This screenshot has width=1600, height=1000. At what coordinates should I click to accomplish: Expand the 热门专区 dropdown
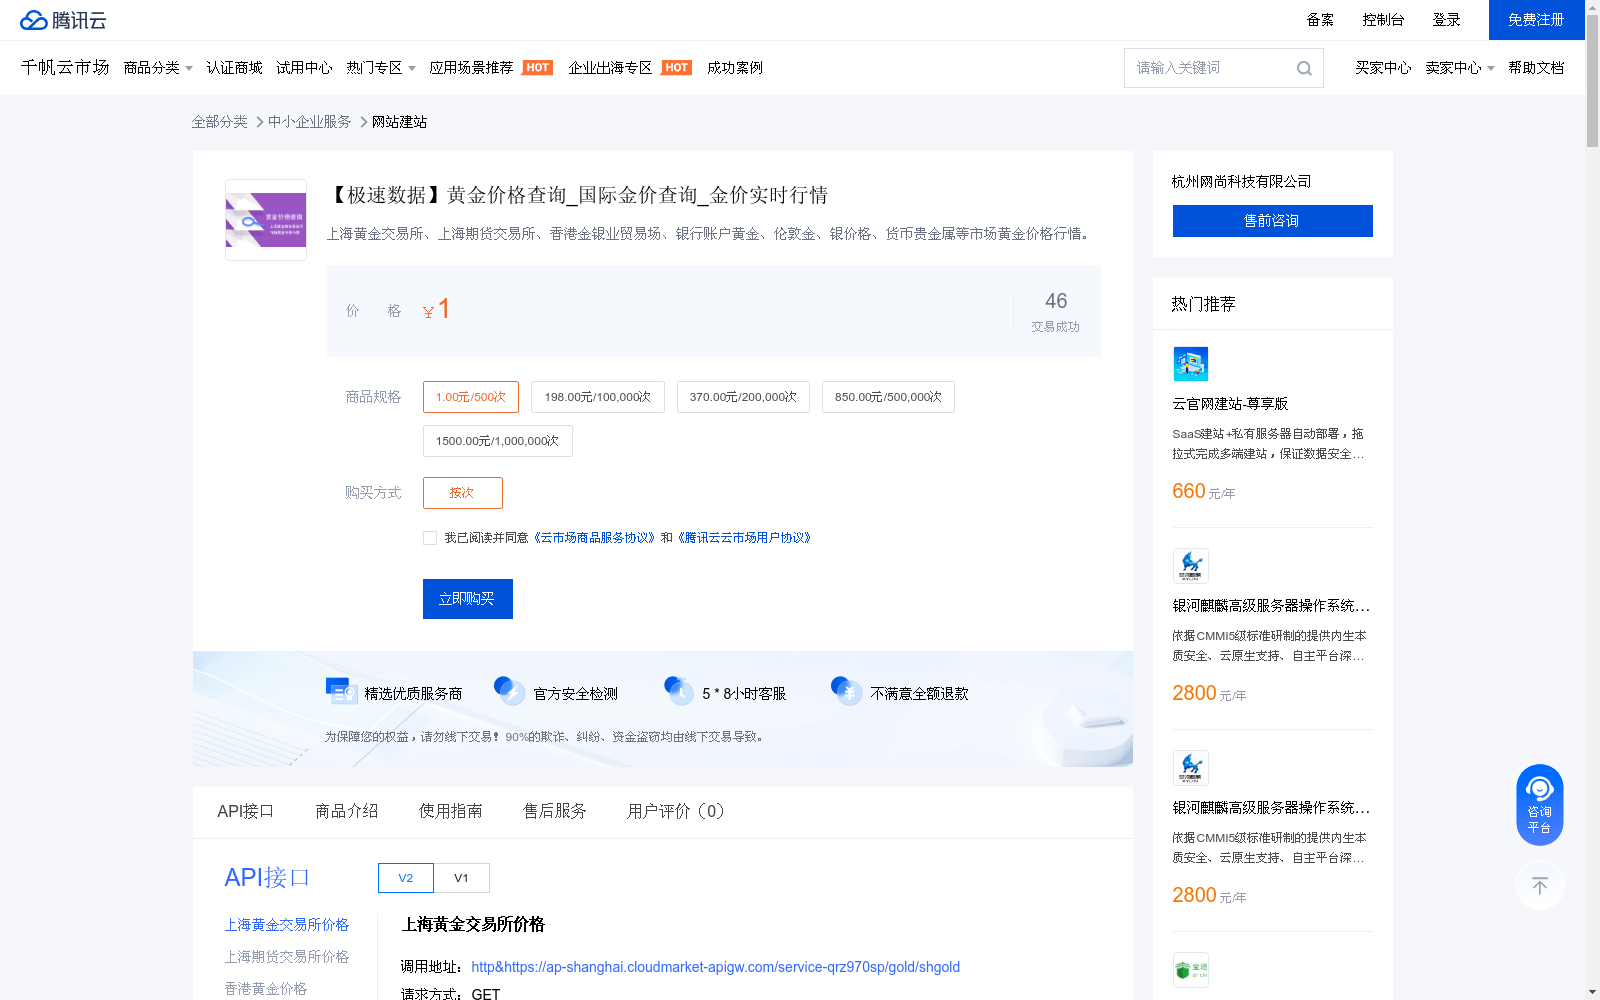pyautogui.click(x=381, y=68)
